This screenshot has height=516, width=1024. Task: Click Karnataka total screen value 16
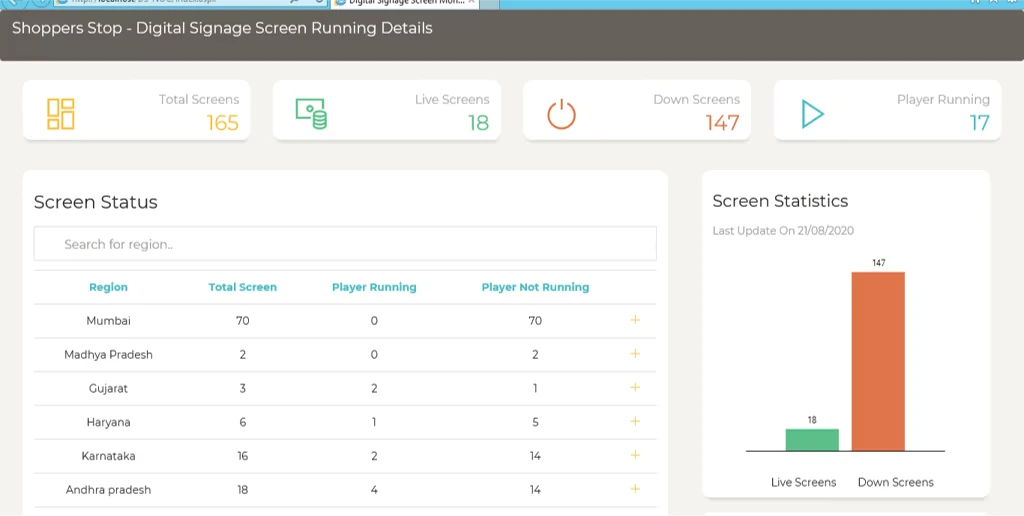coord(242,456)
